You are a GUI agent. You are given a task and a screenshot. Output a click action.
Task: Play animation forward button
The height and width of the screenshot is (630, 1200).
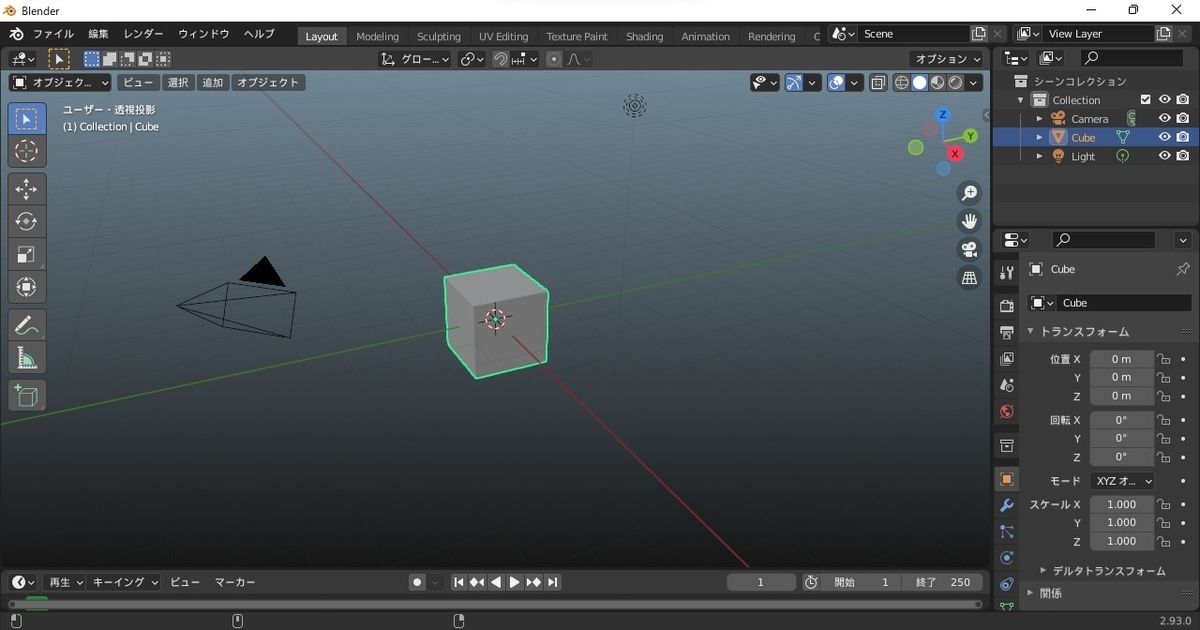(514, 582)
